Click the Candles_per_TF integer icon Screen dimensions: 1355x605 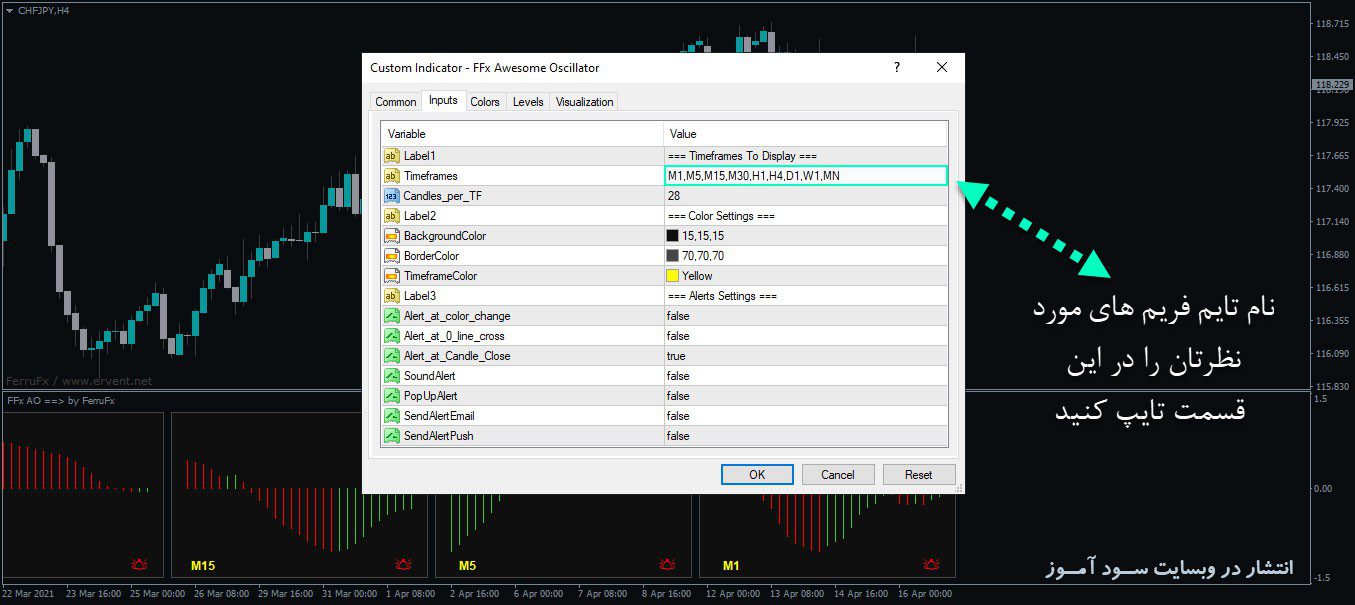[x=391, y=196]
